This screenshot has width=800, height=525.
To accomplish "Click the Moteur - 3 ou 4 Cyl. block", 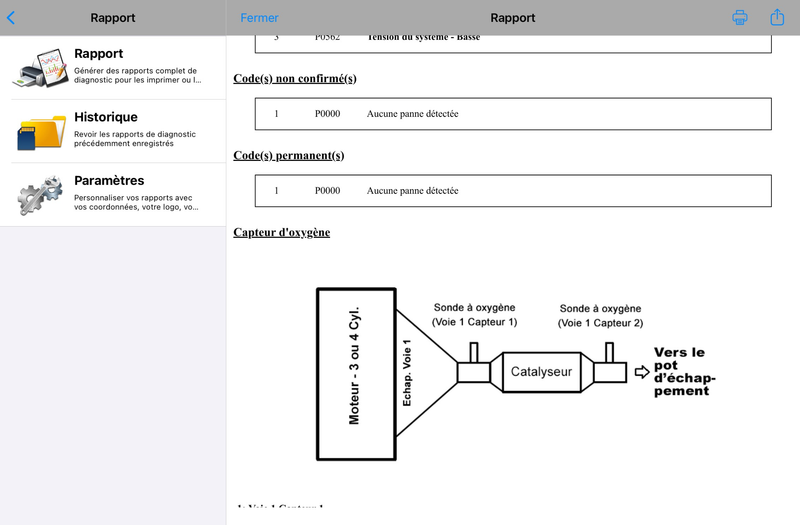I will [x=355, y=375].
